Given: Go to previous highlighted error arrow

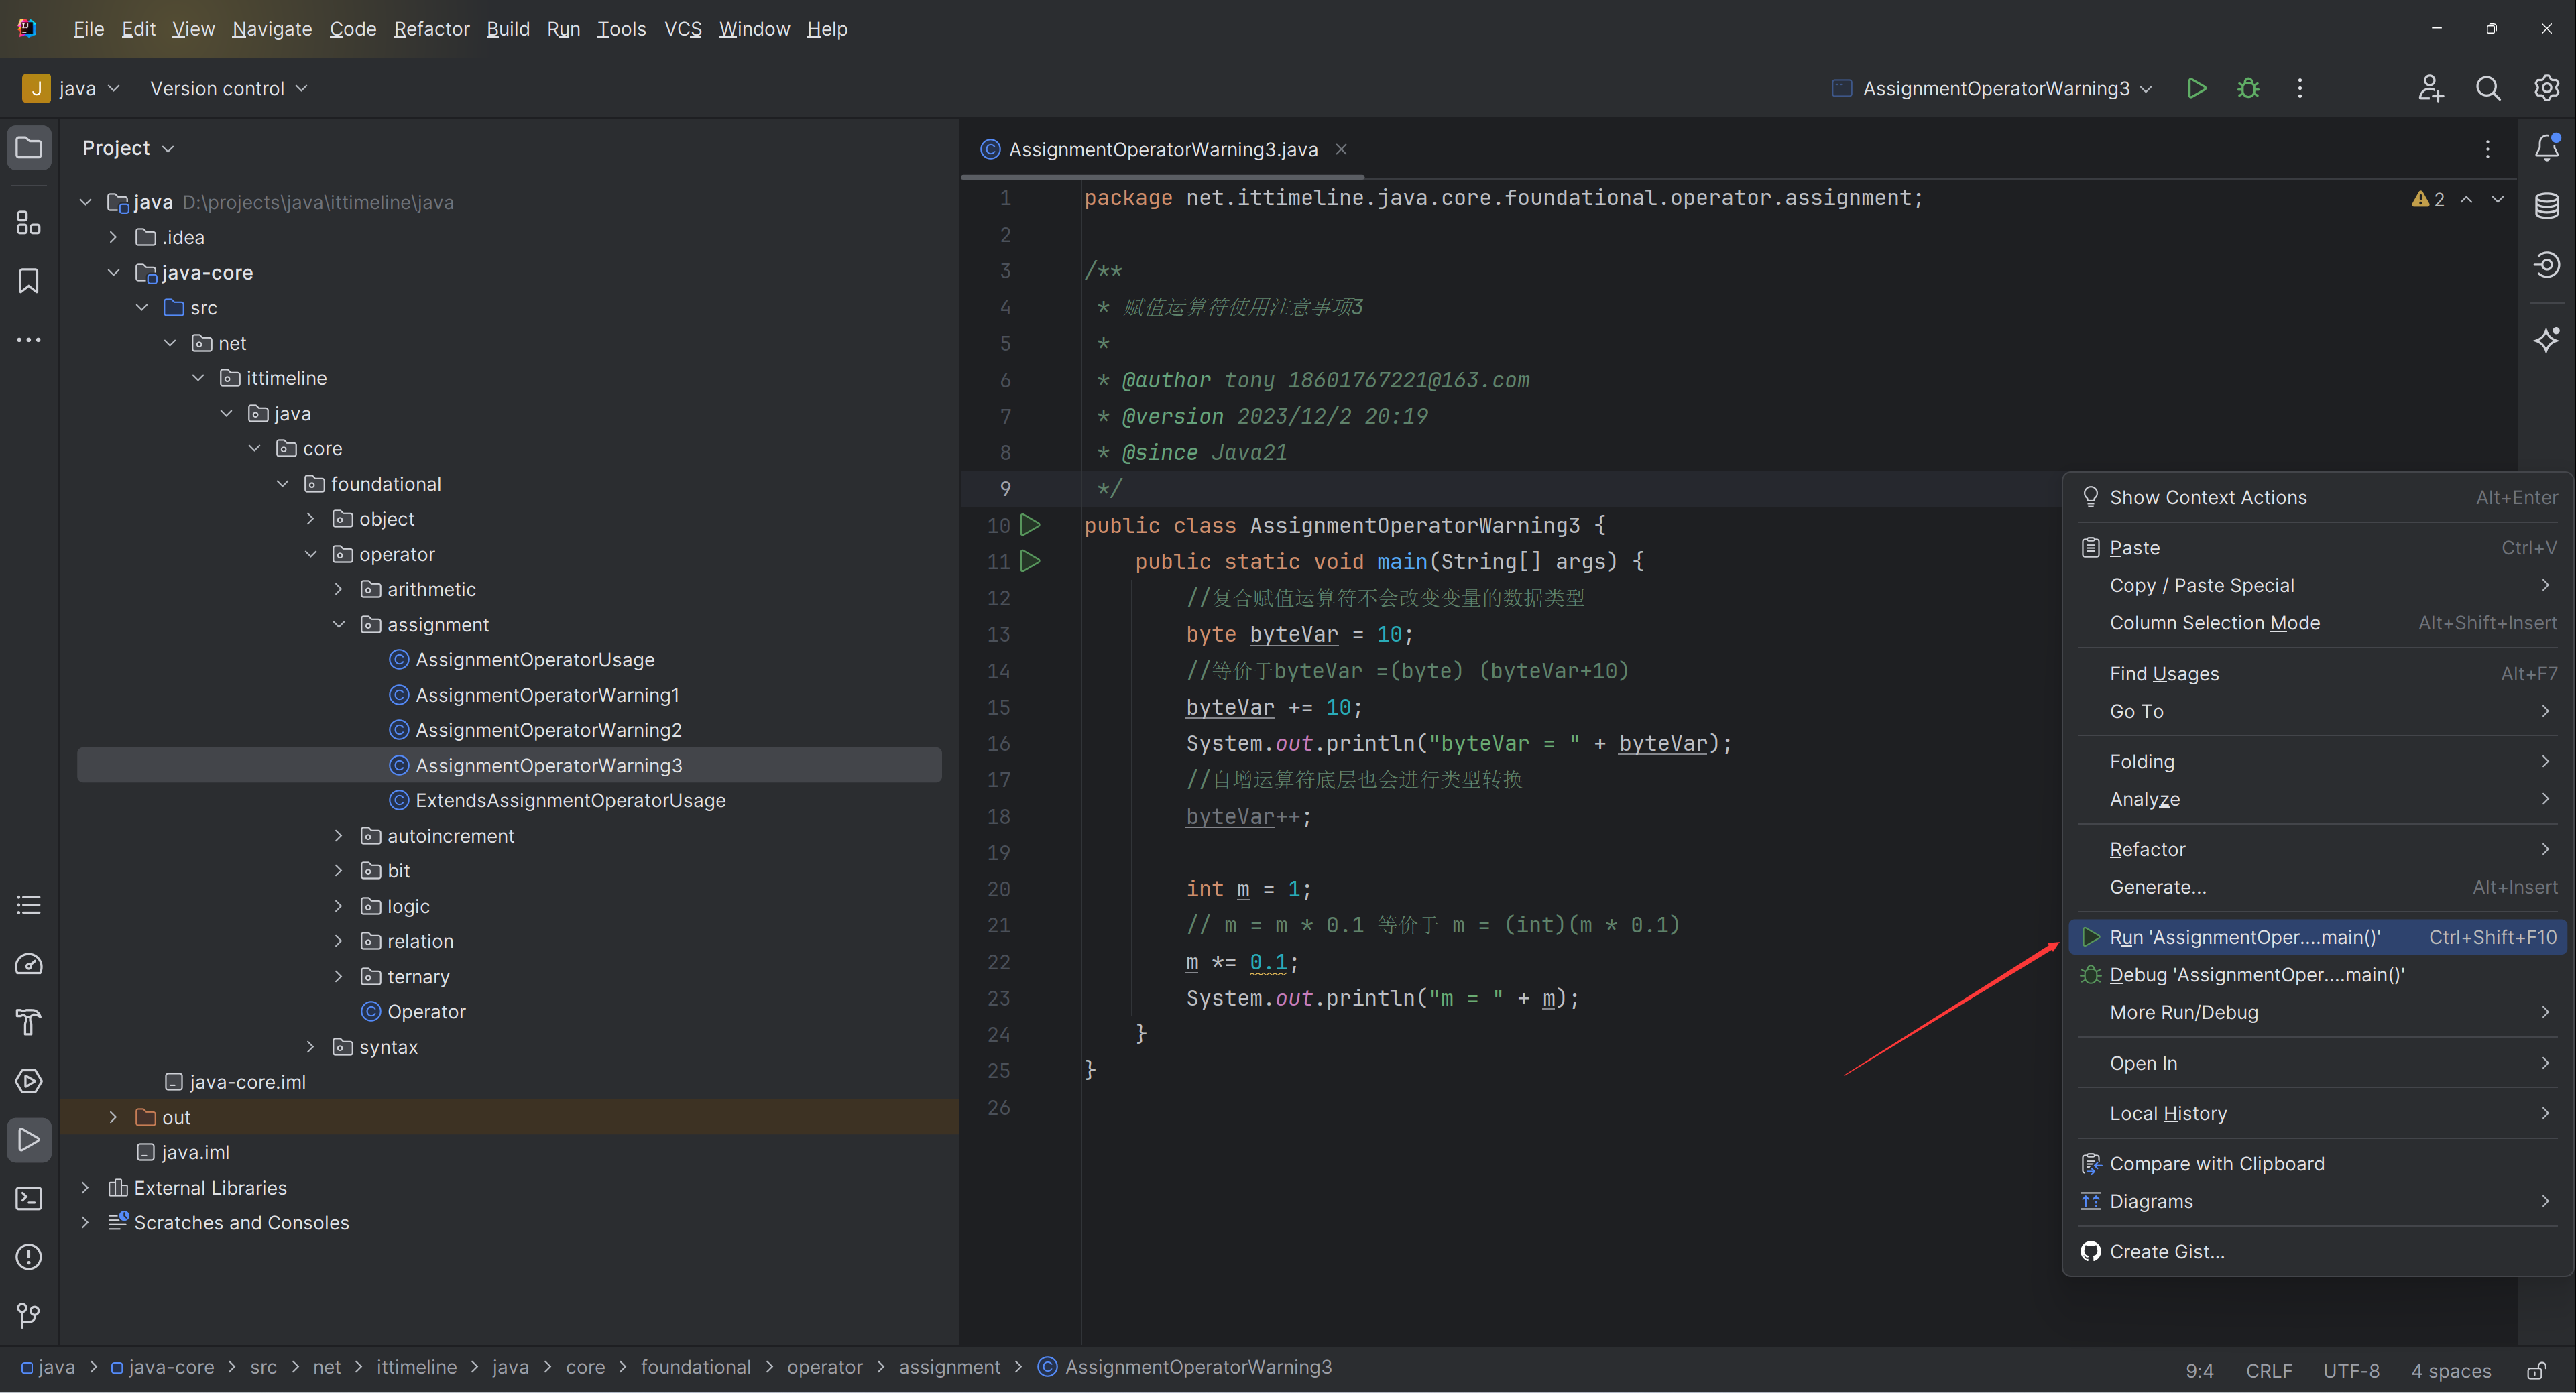Looking at the screenshot, I should [2467, 199].
